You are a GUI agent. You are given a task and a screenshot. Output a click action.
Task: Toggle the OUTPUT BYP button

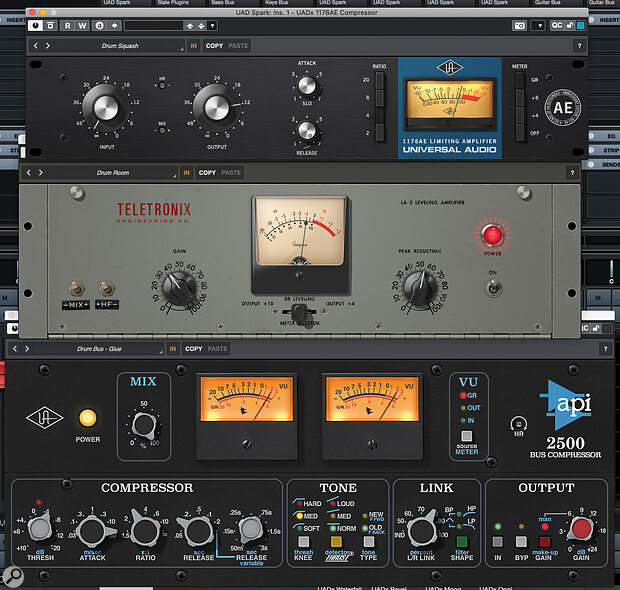tap(521, 541)
